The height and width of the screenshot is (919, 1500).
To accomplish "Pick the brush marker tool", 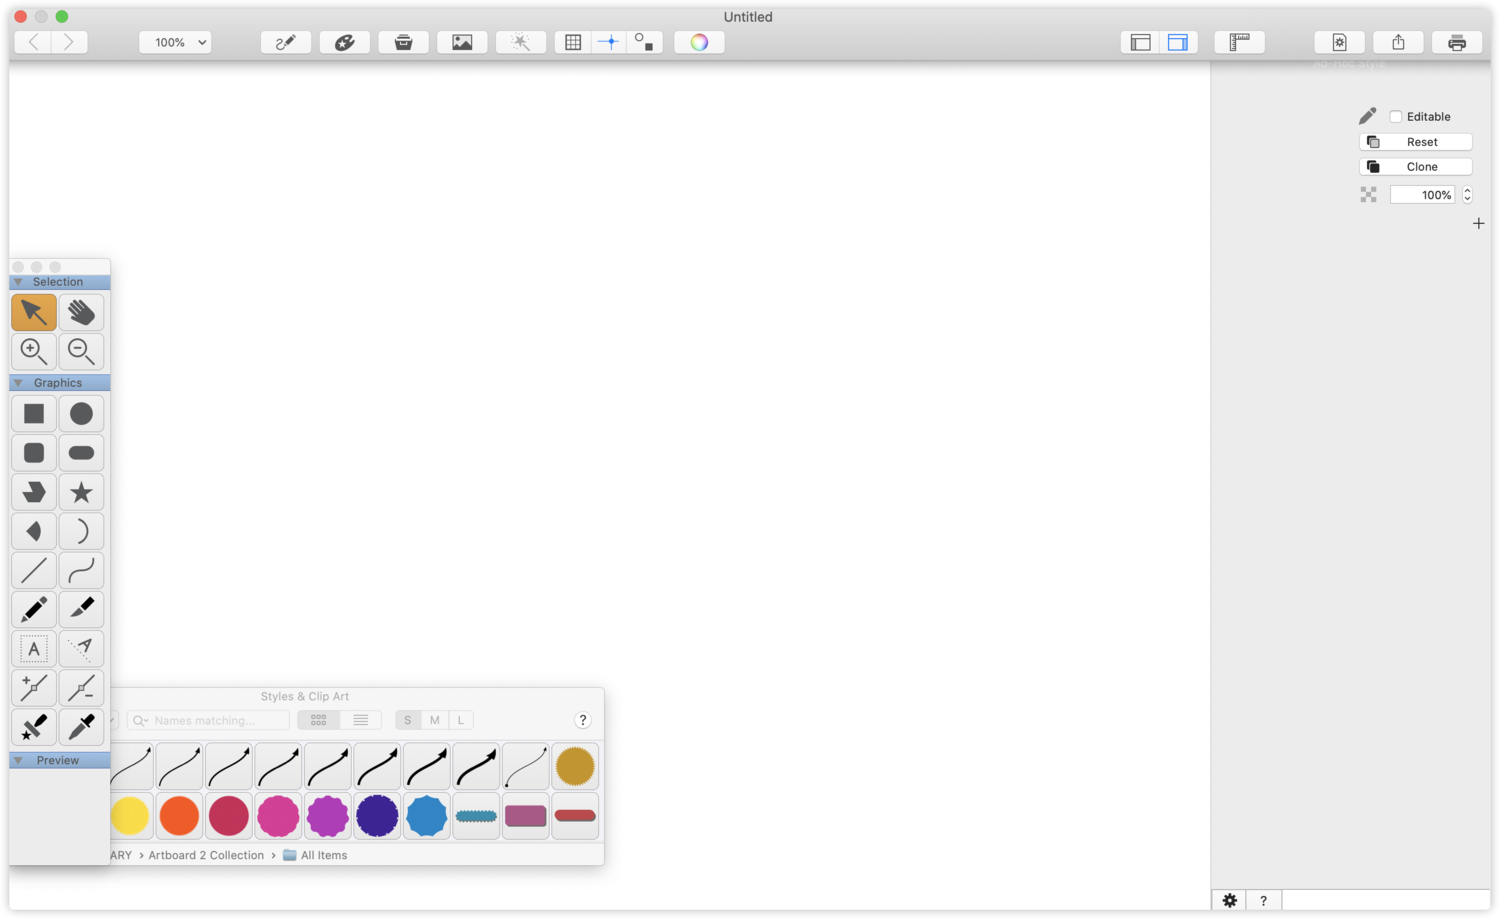I will (x=81, y=609).
